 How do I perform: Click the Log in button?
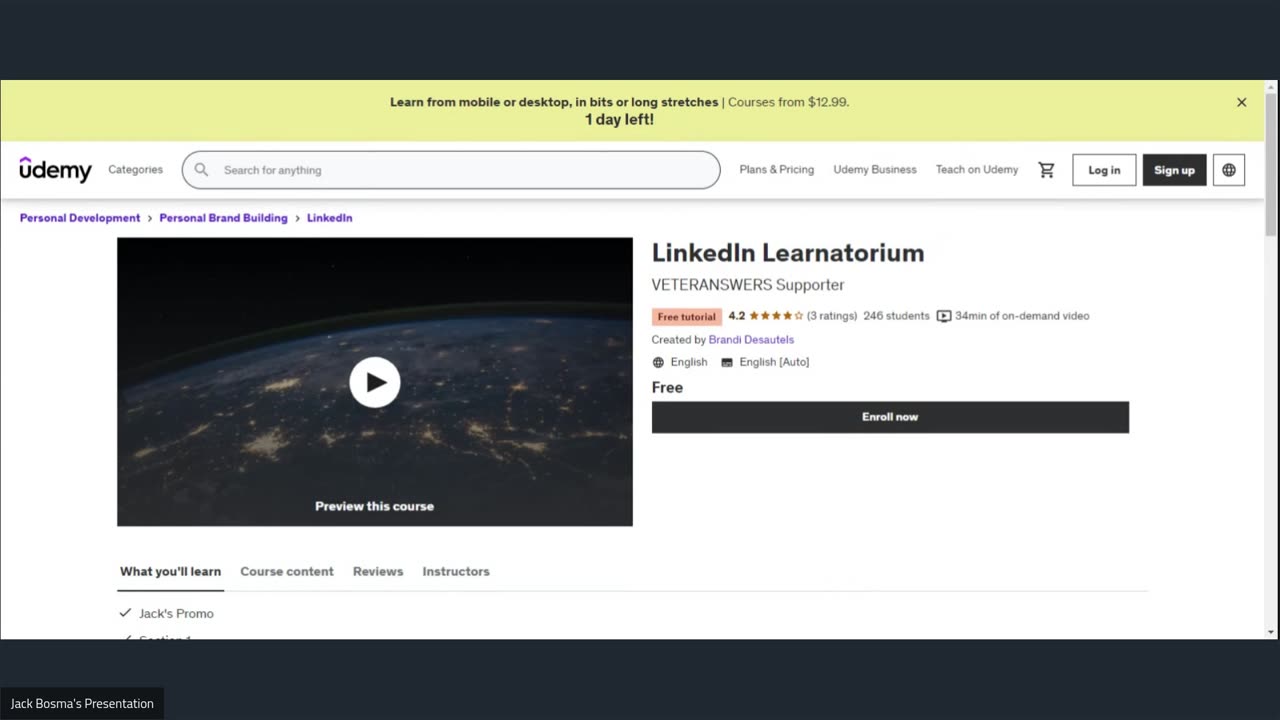coord(1104,170)
